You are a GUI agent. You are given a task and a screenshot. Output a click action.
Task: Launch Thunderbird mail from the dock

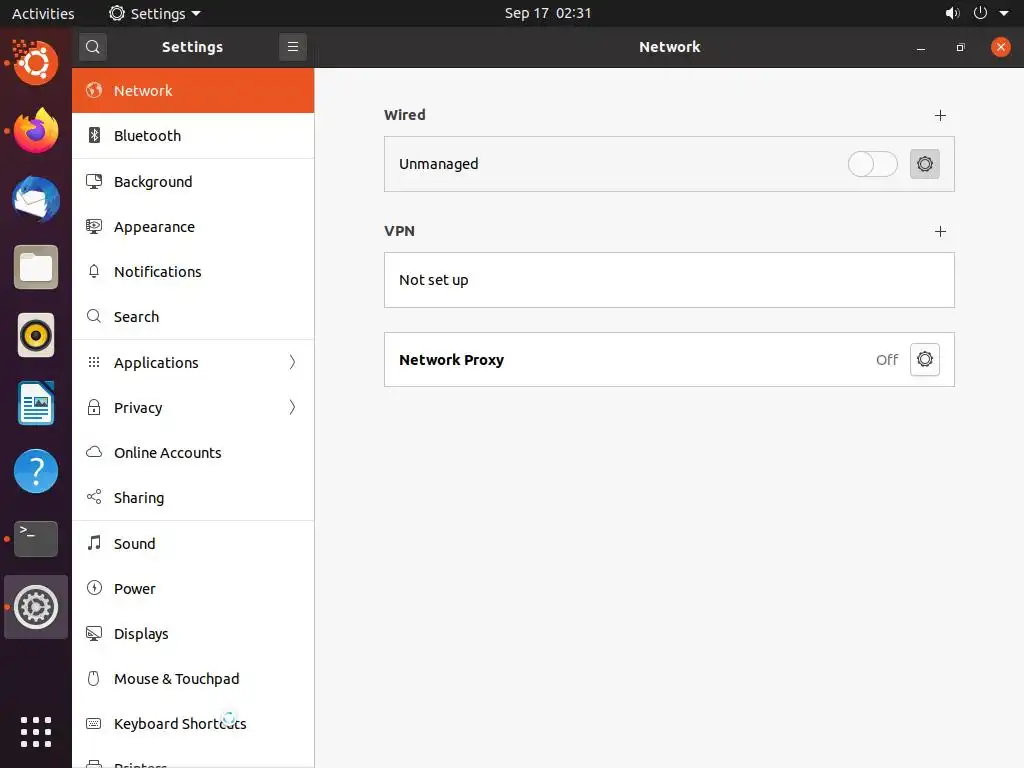click(36, 199)
